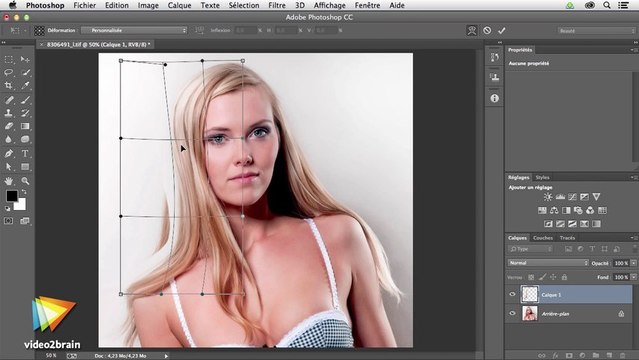Add a Levels adjustment

[560, 197]
